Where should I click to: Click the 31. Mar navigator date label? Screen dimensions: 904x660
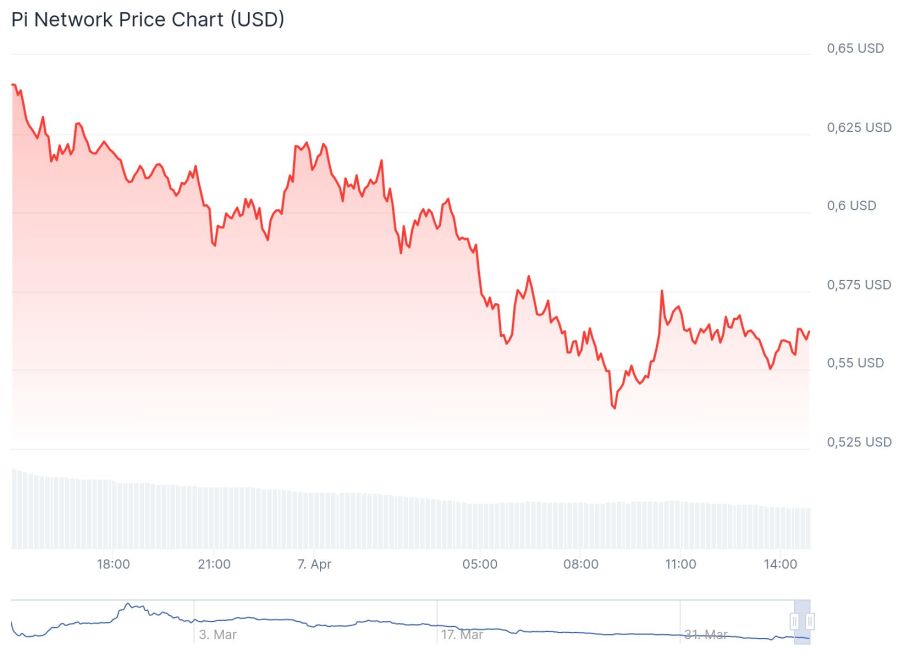704,635
